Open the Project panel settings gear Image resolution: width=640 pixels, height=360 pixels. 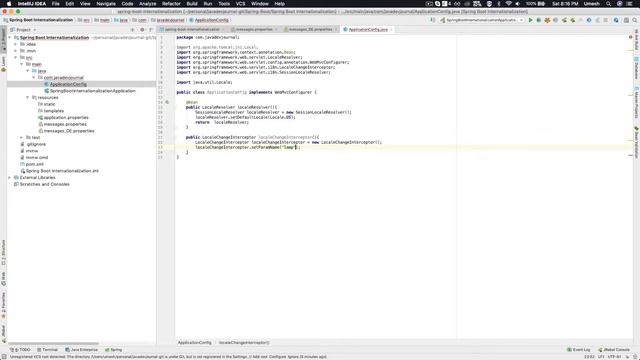(142, 30)
